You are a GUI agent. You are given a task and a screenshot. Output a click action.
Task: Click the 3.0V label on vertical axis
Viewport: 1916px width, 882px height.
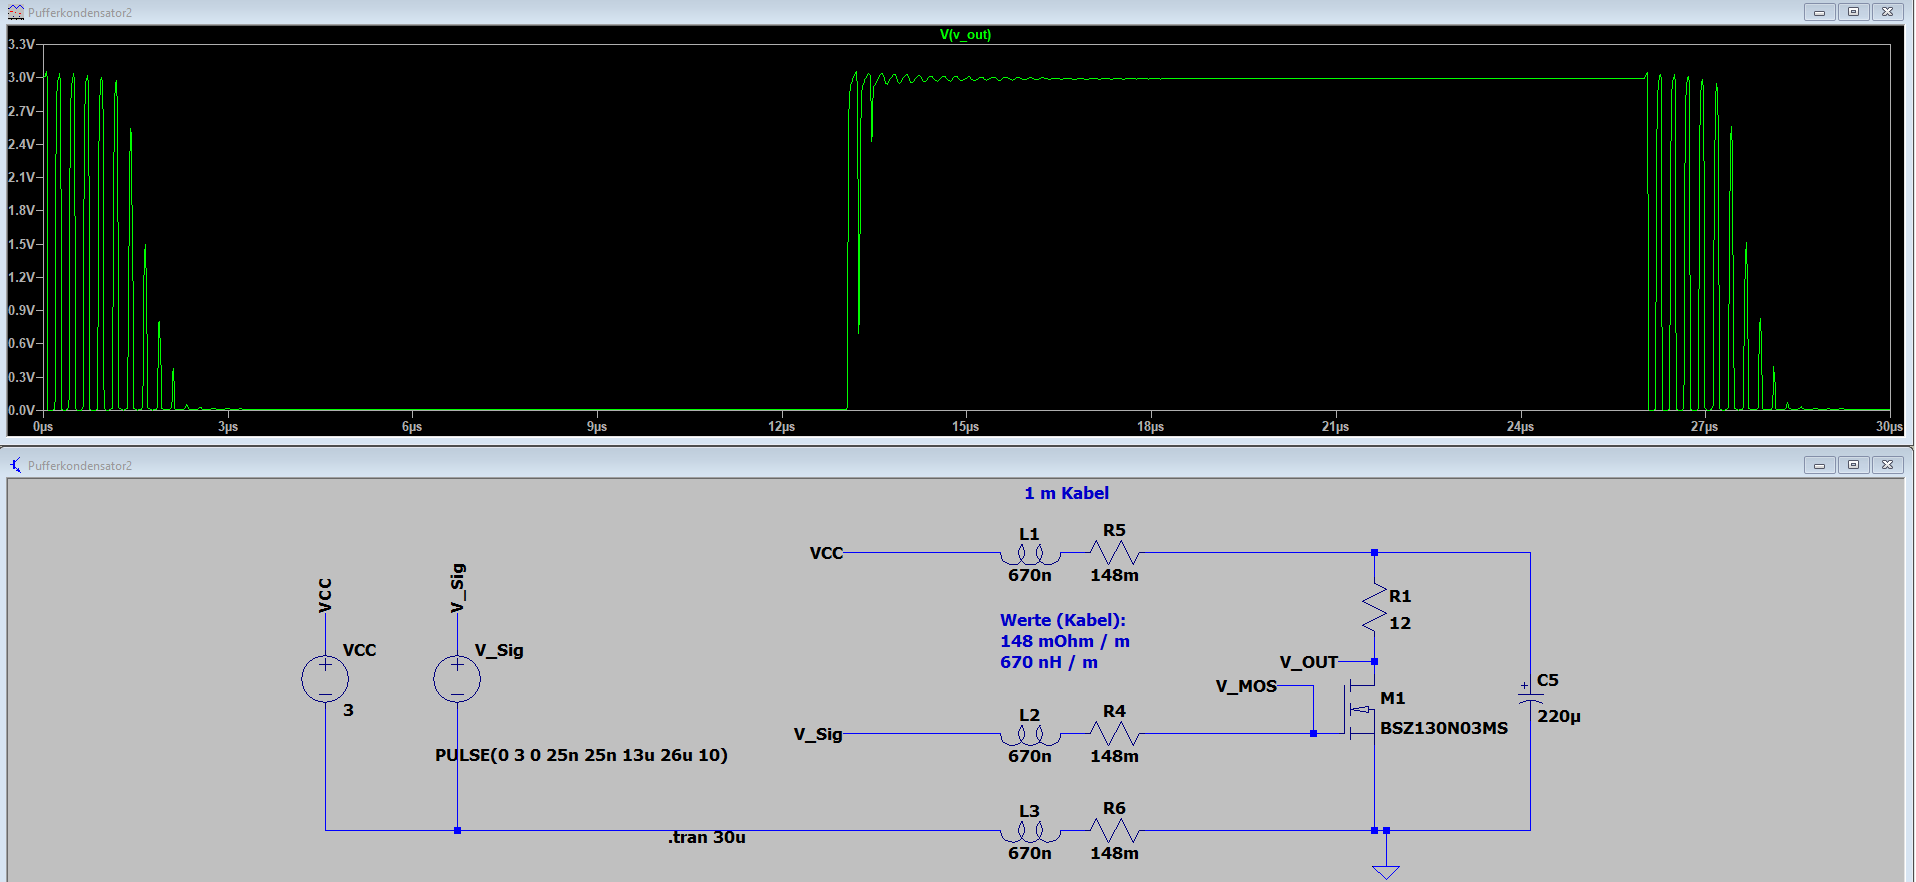tap(21, 77)
